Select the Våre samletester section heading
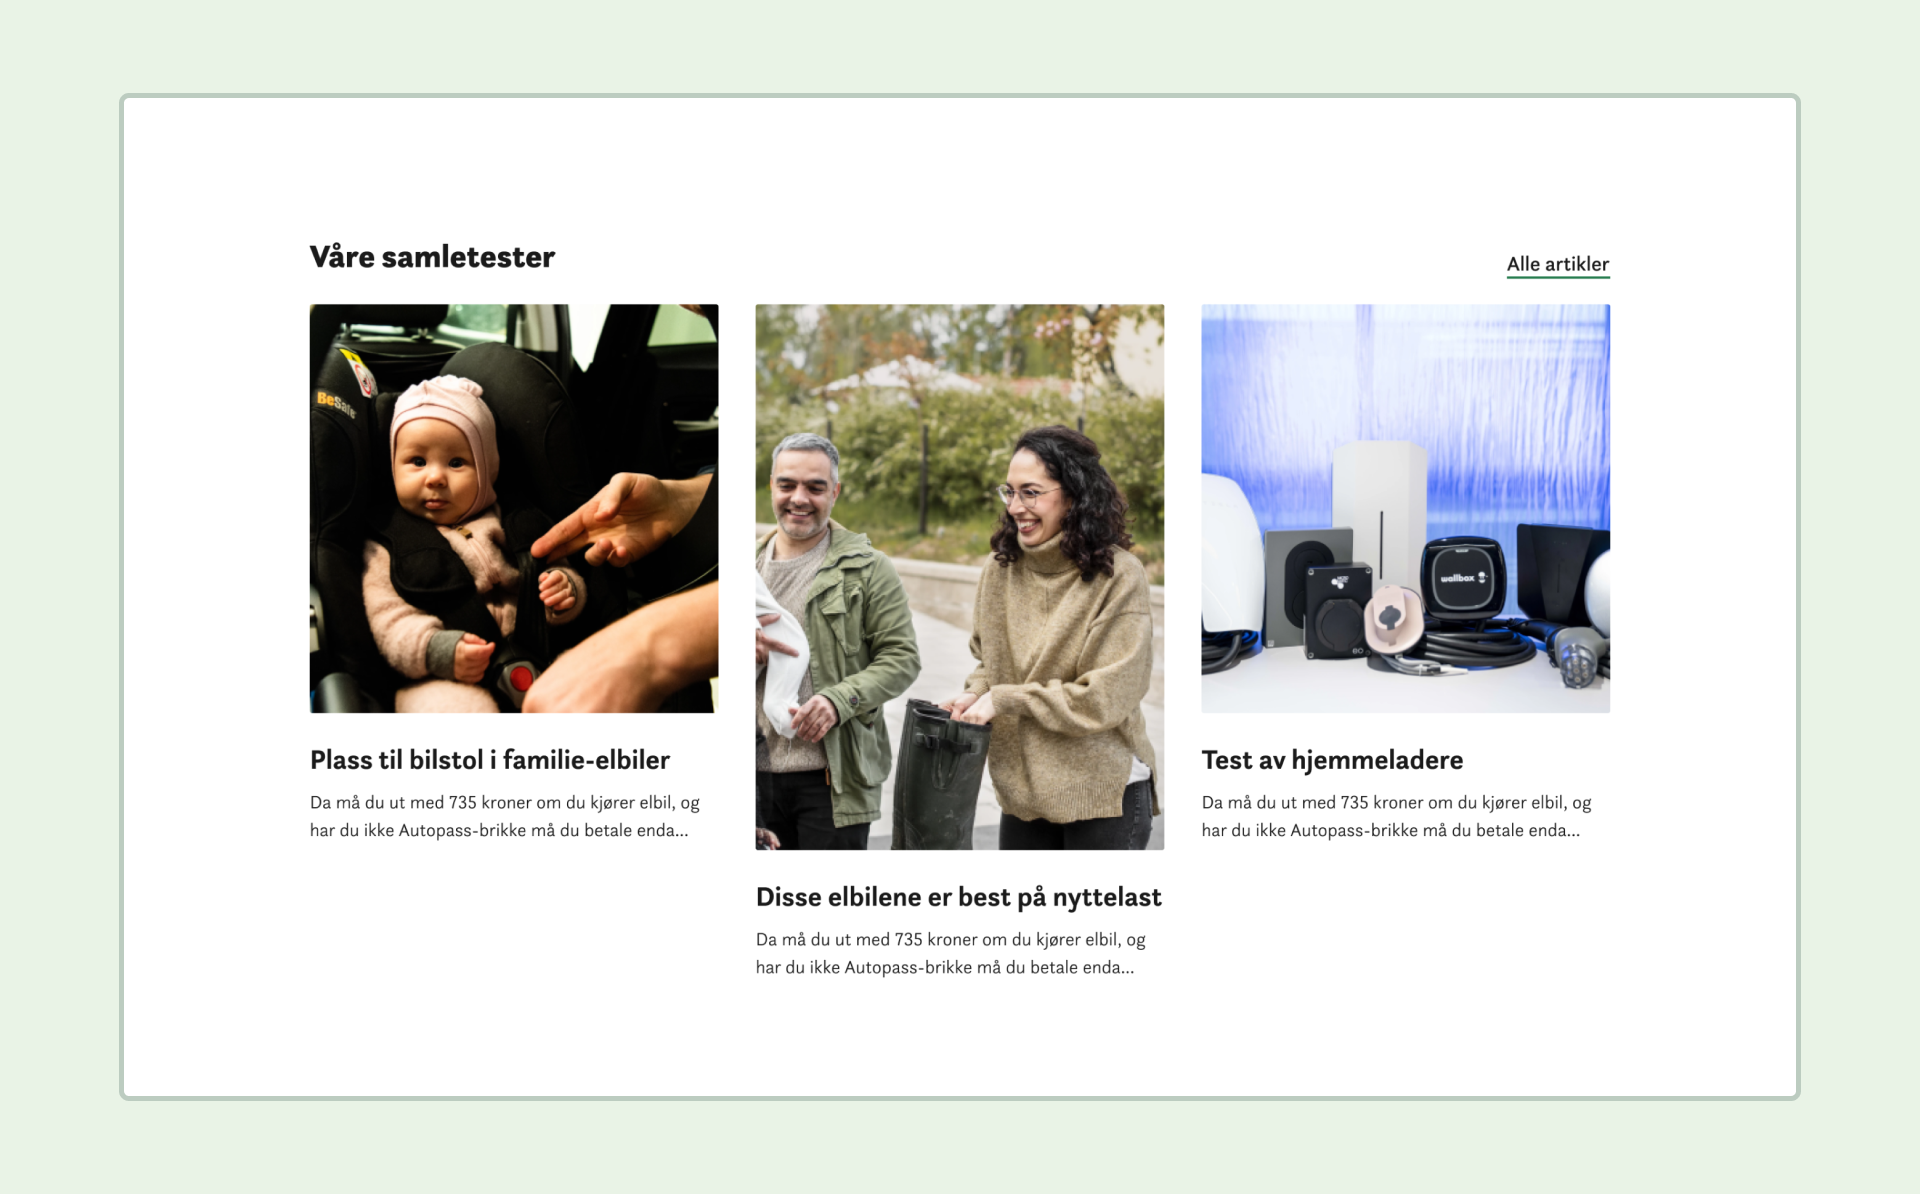Viewport: 1920px width, 1194px height. tap(432, 257)
